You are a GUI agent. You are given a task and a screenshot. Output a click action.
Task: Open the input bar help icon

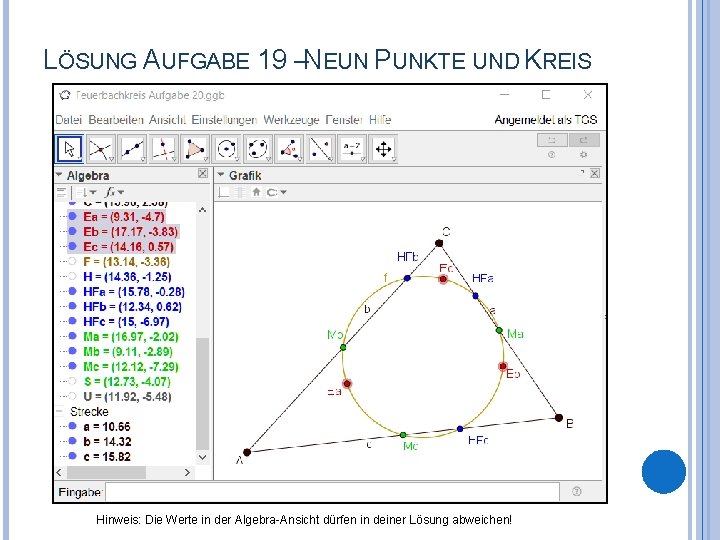point(577,491)
